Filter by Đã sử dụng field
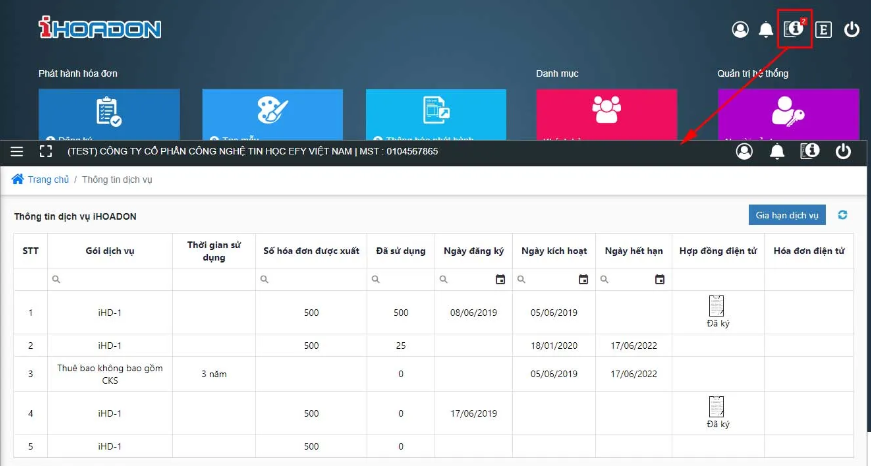This screenshot has height=466, width=871. pyautogui.click(x=401, y=279)
